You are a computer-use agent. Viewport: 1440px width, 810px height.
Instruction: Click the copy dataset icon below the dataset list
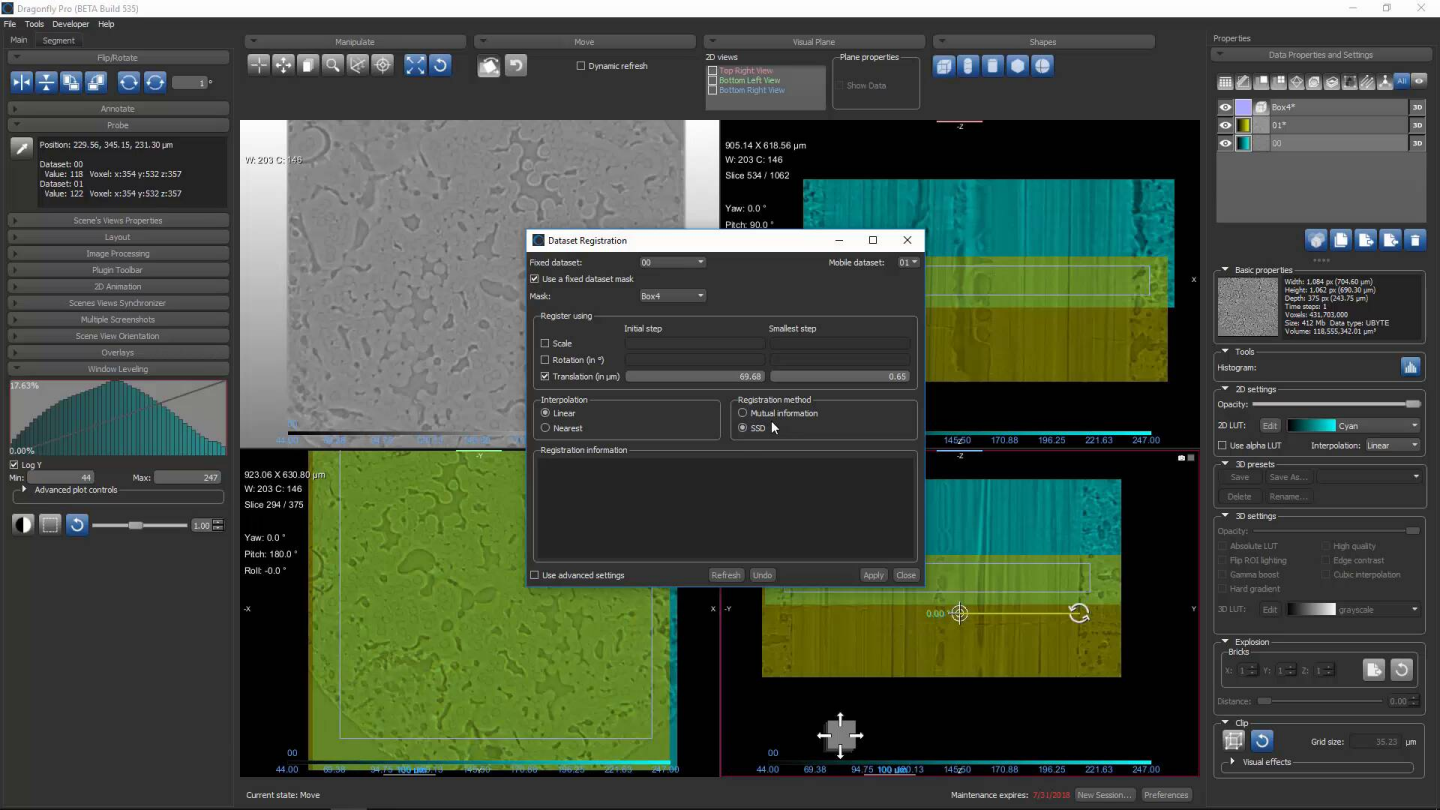(1341, 239)
